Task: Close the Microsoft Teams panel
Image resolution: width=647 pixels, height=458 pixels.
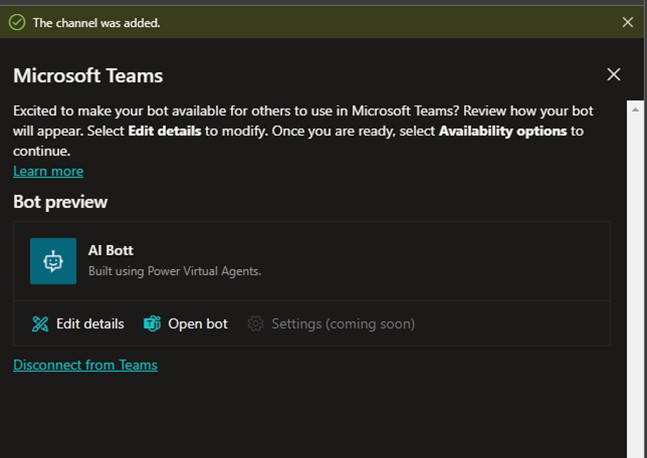Action: (614, 75)
